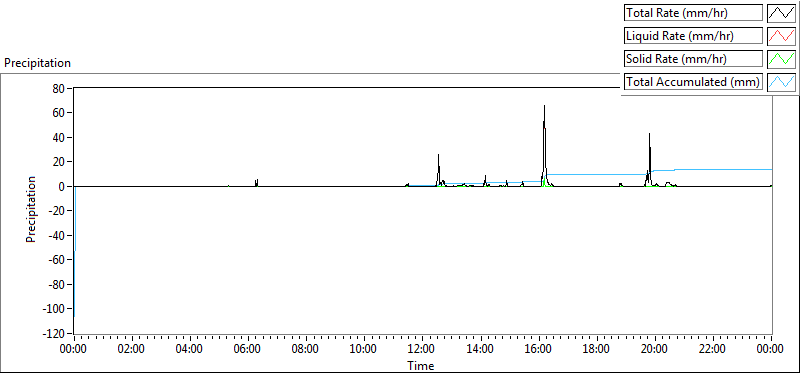
Task: Click the rate peak at about 12:30
Action: 438,170
